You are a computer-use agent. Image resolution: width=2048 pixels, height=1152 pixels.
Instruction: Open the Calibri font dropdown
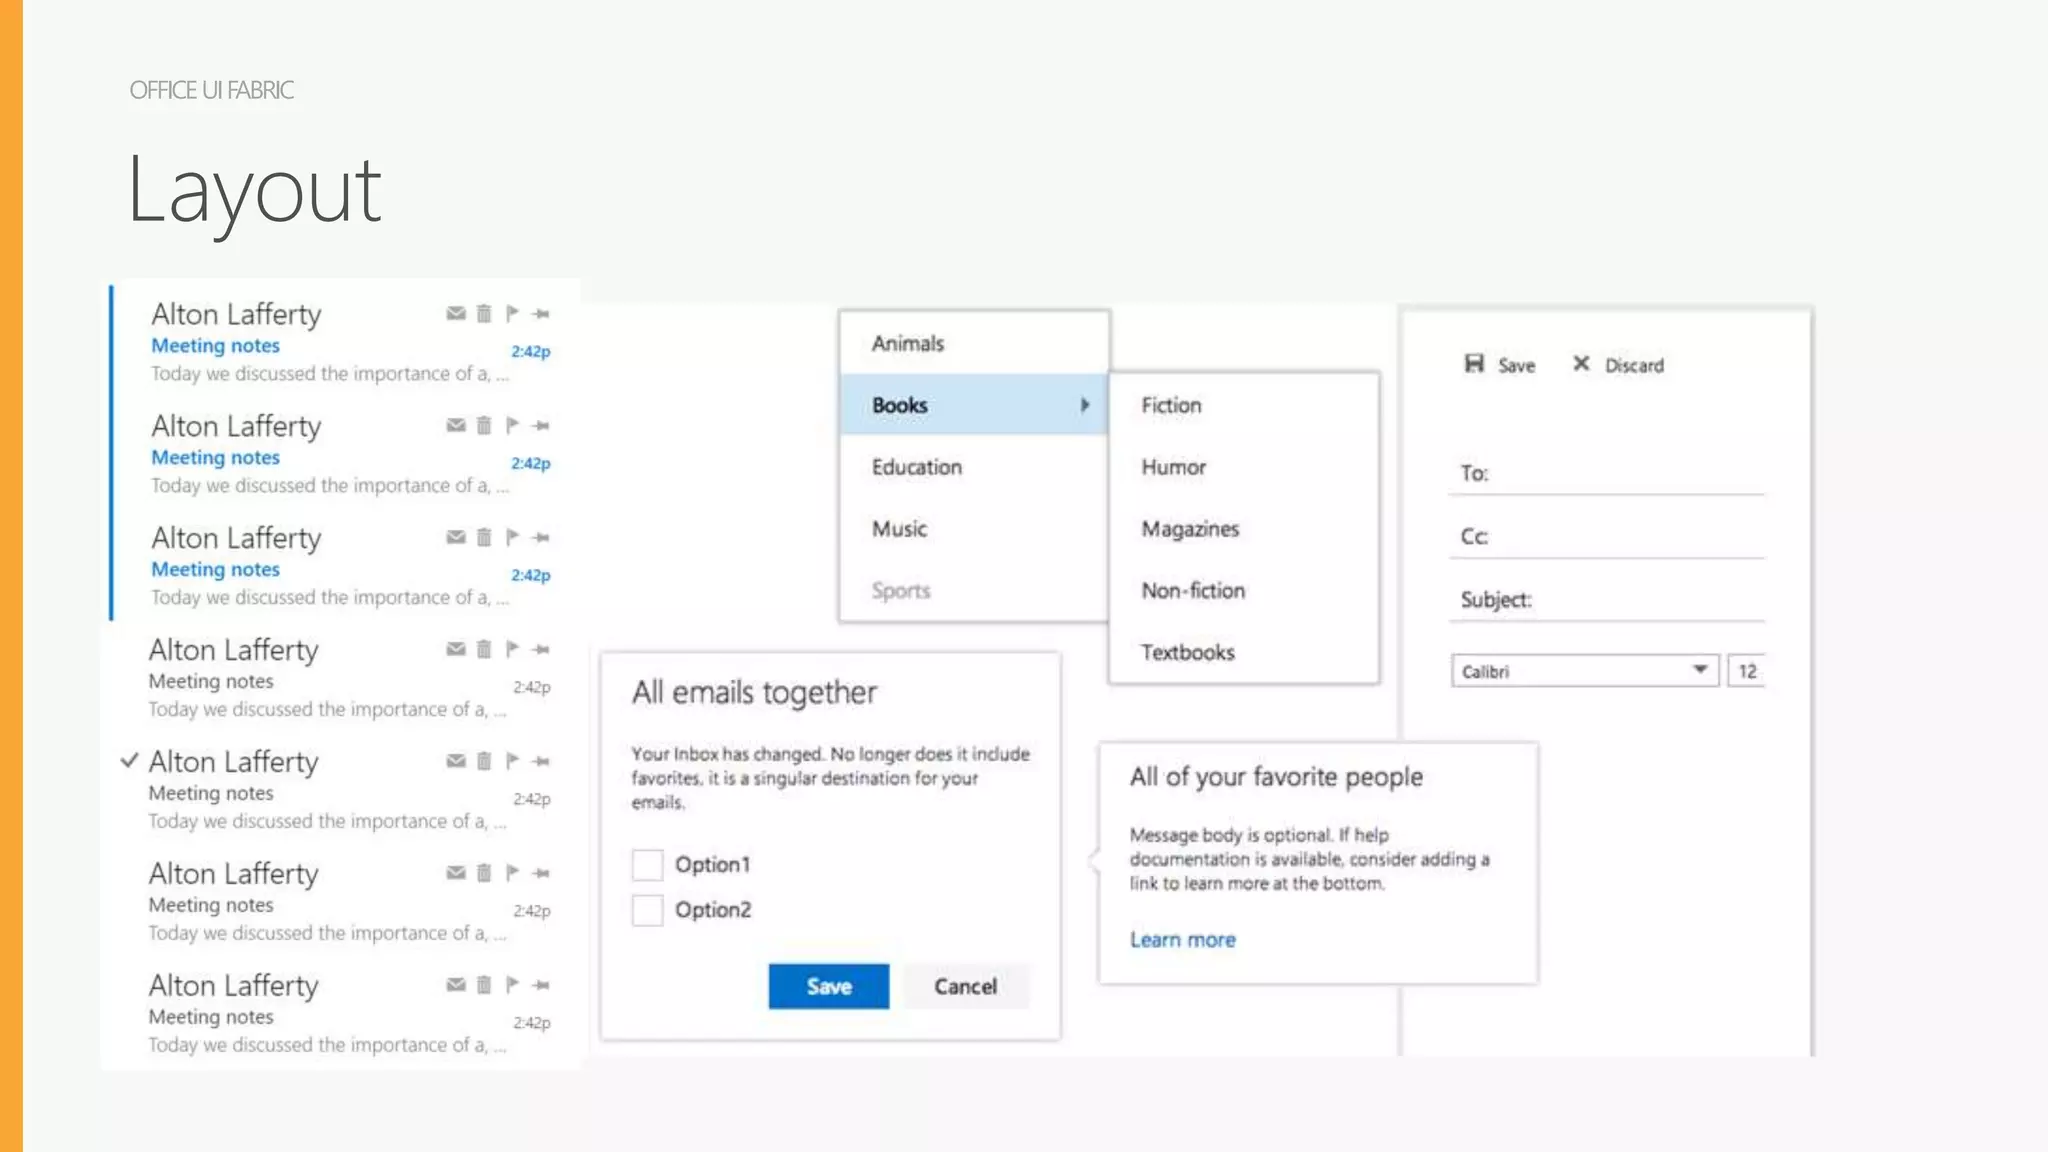(1585, 671)
